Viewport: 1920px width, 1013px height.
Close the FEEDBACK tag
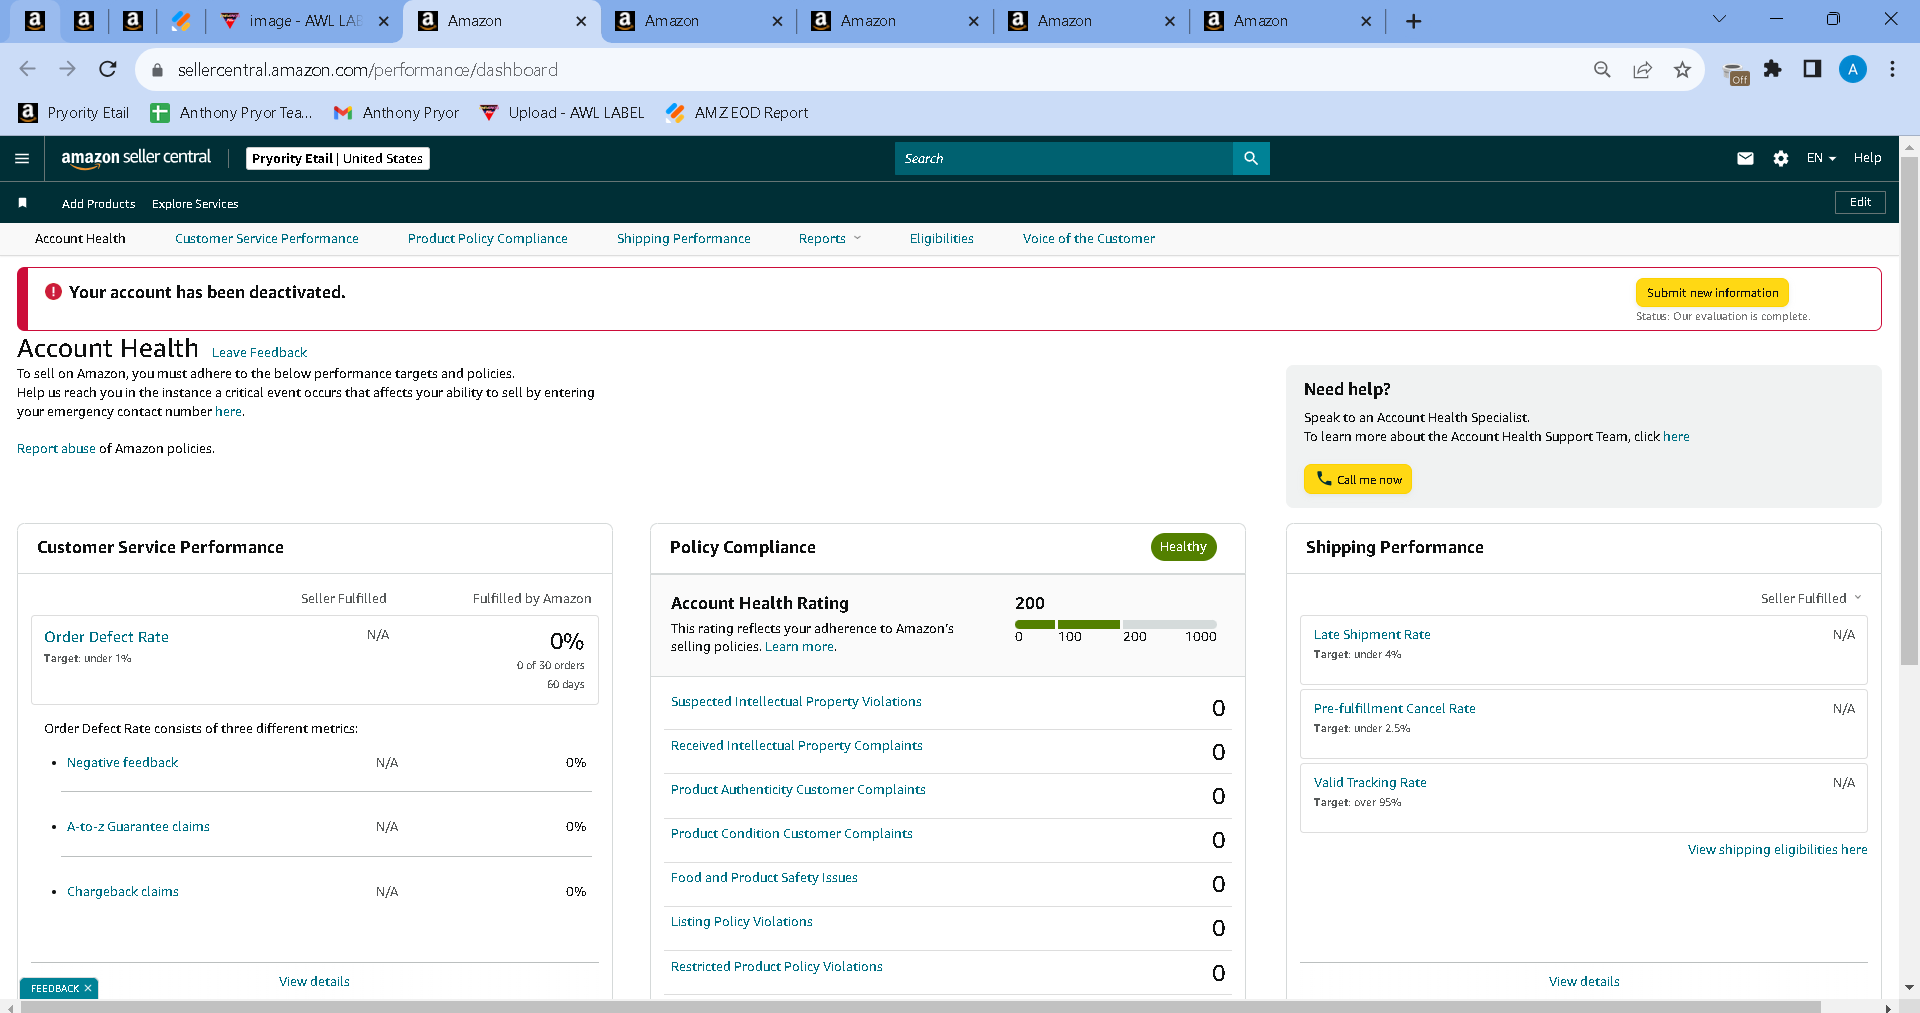[88, 988]
